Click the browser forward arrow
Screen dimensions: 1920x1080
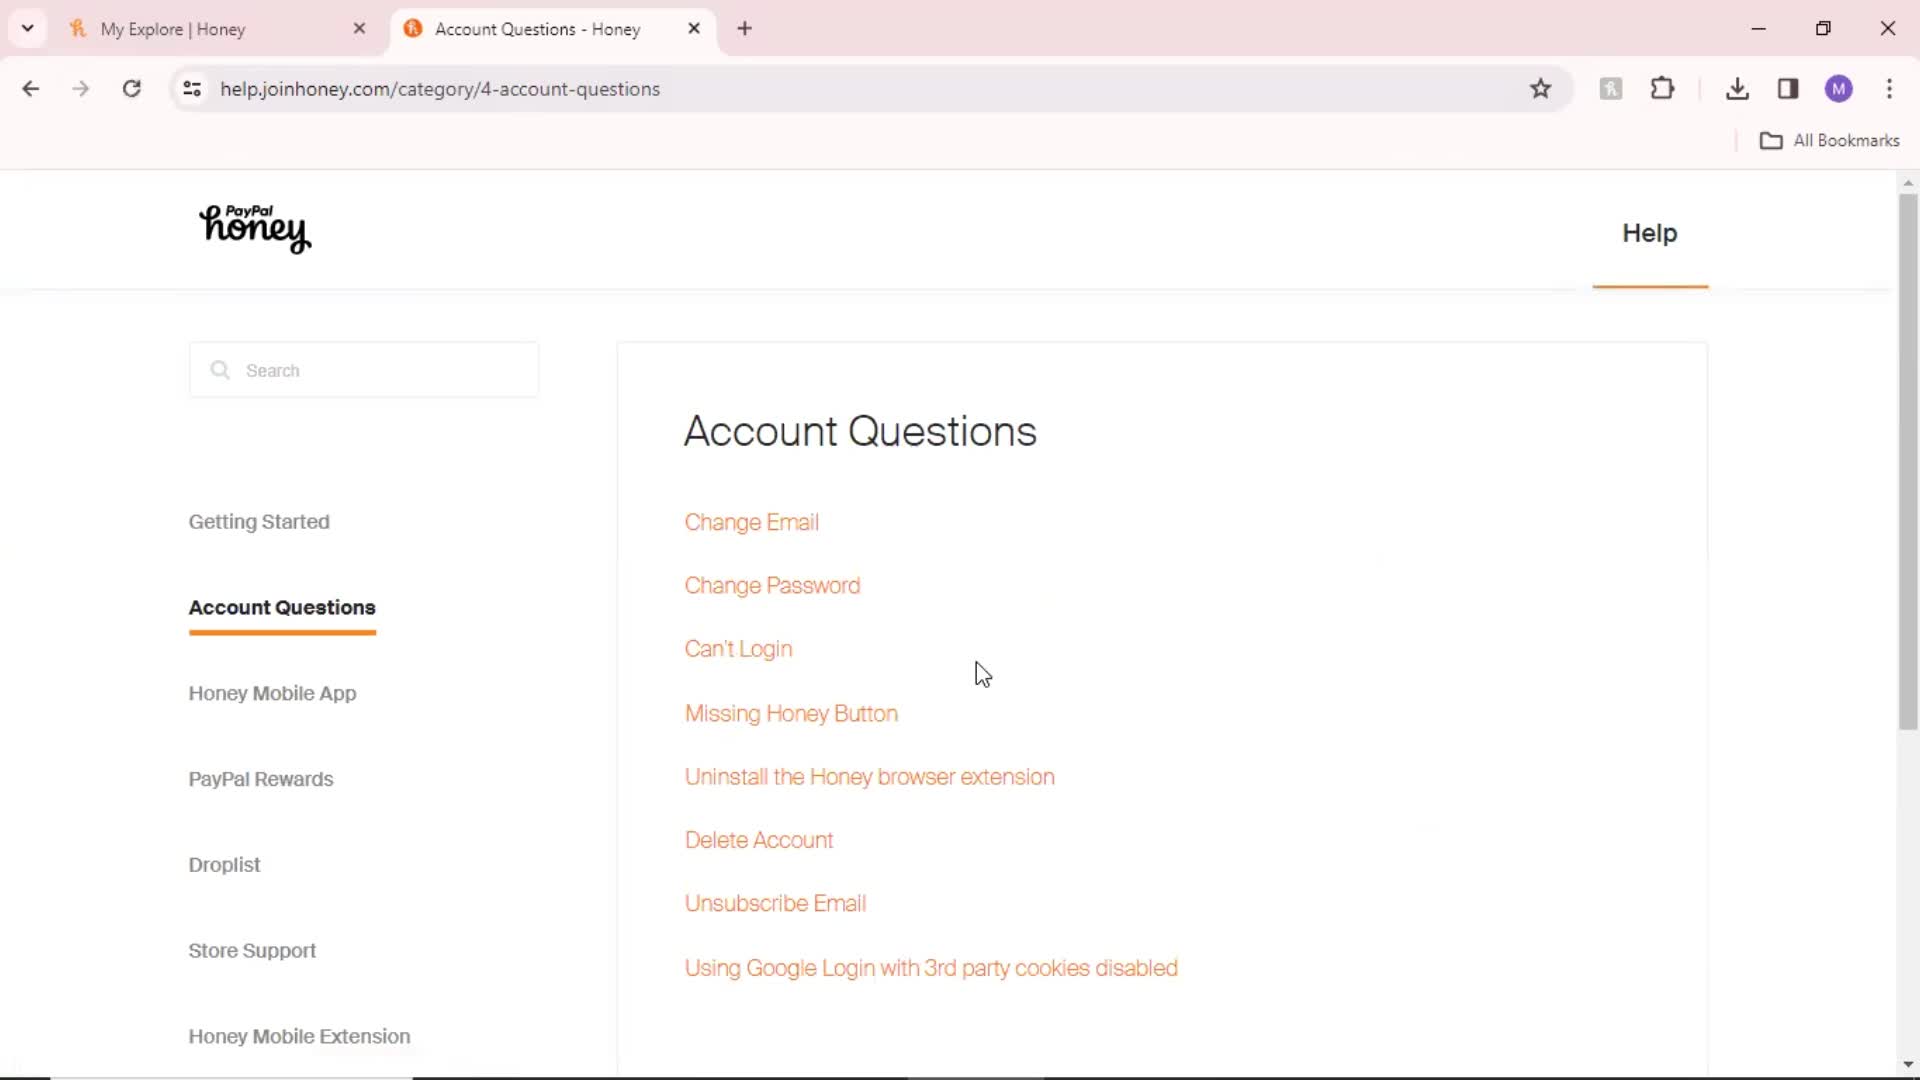[x=81, y=89]
